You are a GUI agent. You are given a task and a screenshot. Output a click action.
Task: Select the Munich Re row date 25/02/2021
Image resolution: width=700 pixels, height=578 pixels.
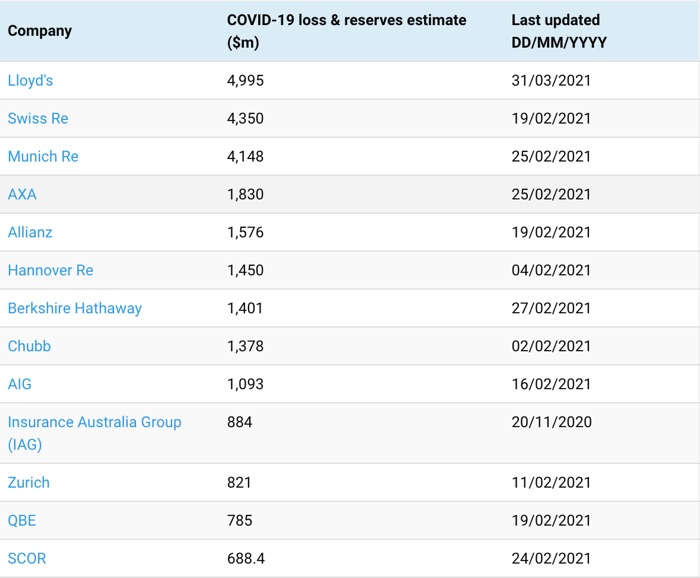pyautogui.click(x=551, y=157)
